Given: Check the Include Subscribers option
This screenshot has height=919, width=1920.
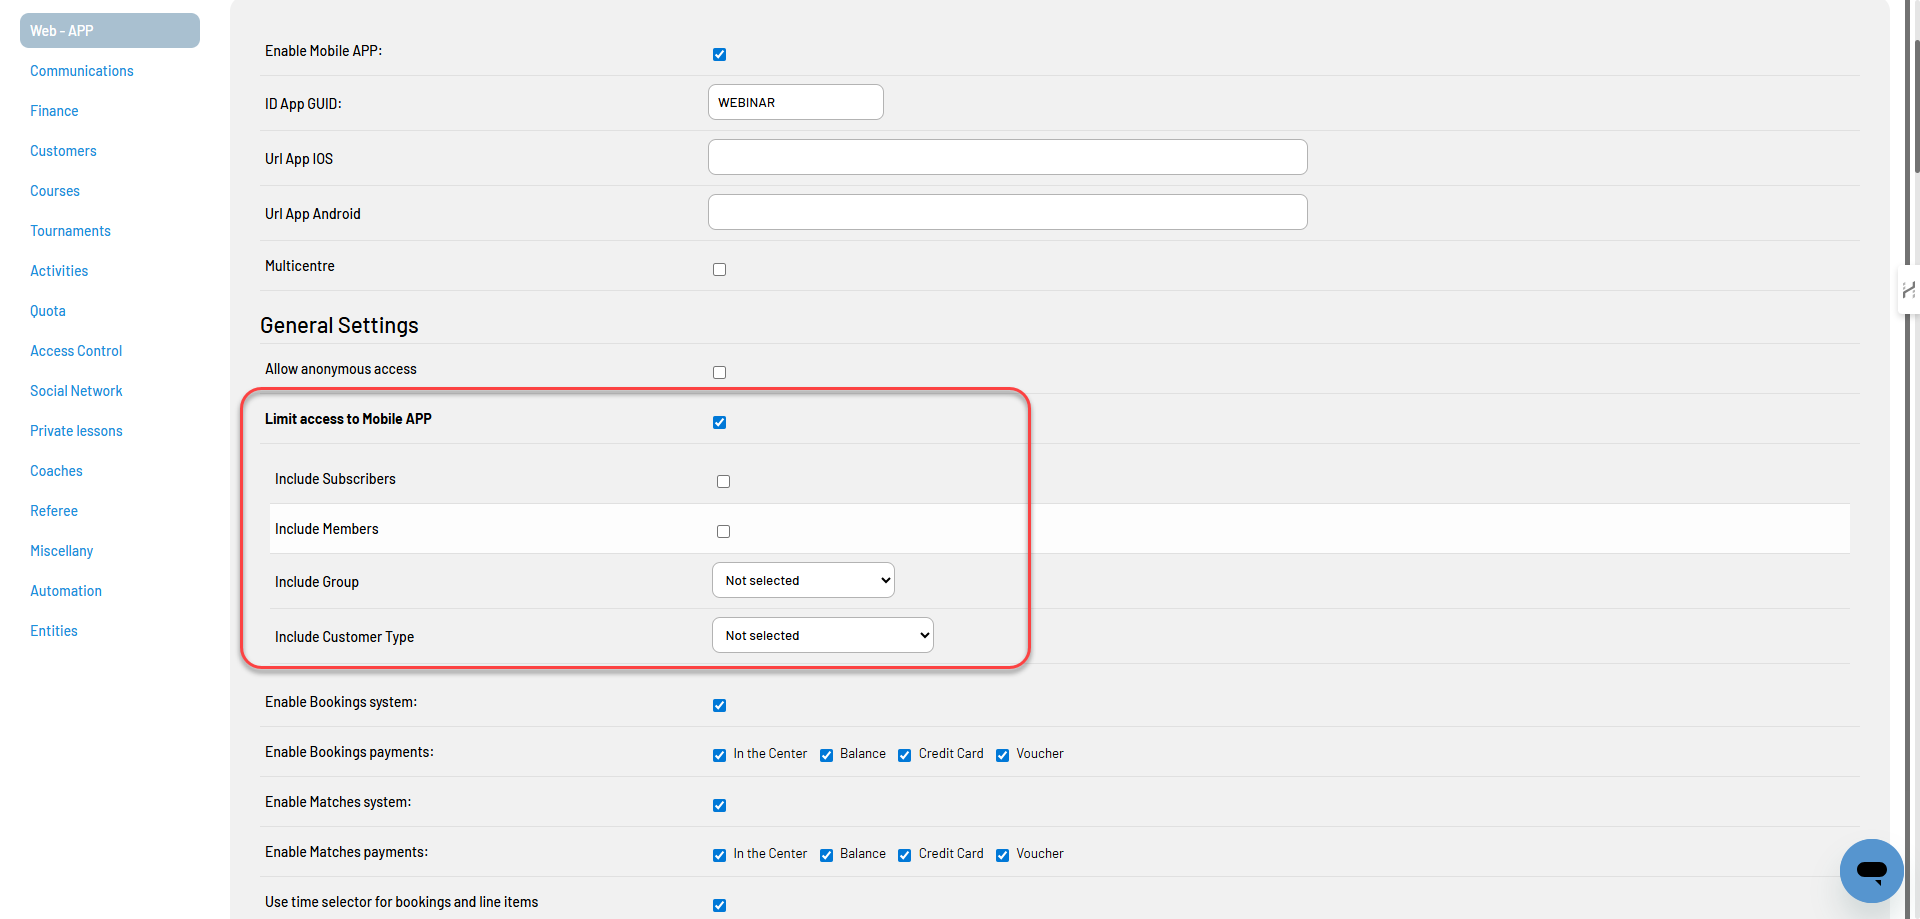Looking at the screenshot, I should pyautogui.click(x=724, y=481).
